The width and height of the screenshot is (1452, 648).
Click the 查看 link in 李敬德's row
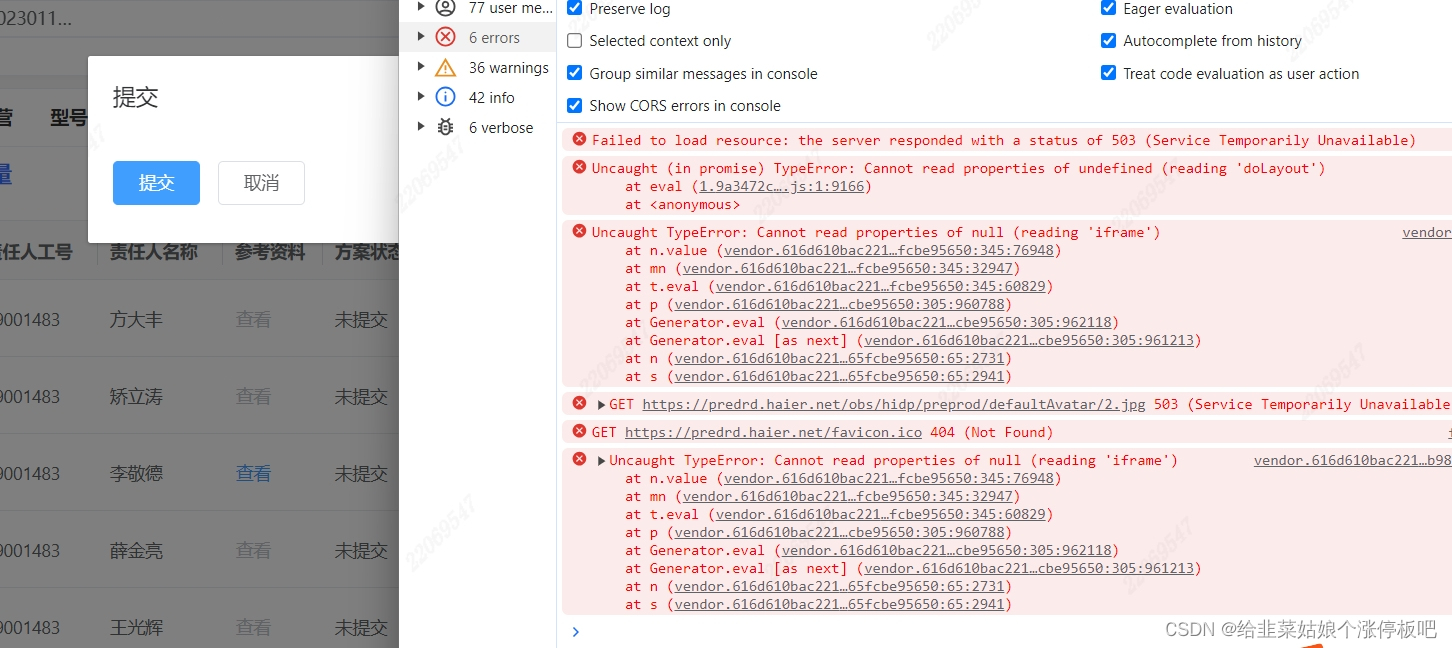(253, 473)
